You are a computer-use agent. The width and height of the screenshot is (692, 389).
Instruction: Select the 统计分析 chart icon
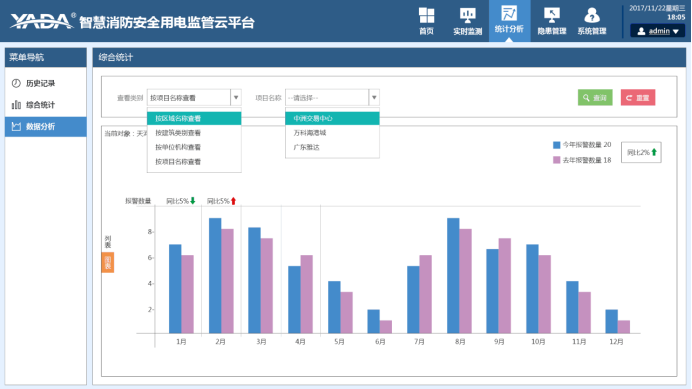[x=509, y=13]
